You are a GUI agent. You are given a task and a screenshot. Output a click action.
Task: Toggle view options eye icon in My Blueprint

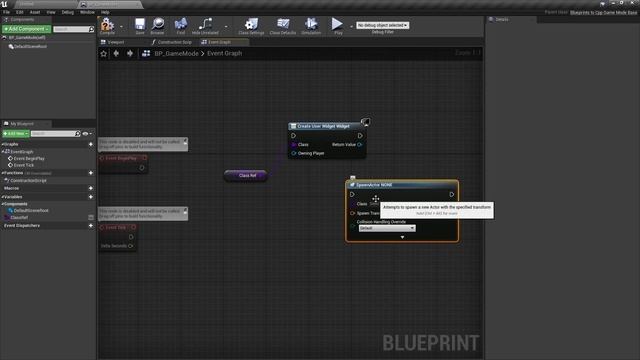tap(85, 133)
